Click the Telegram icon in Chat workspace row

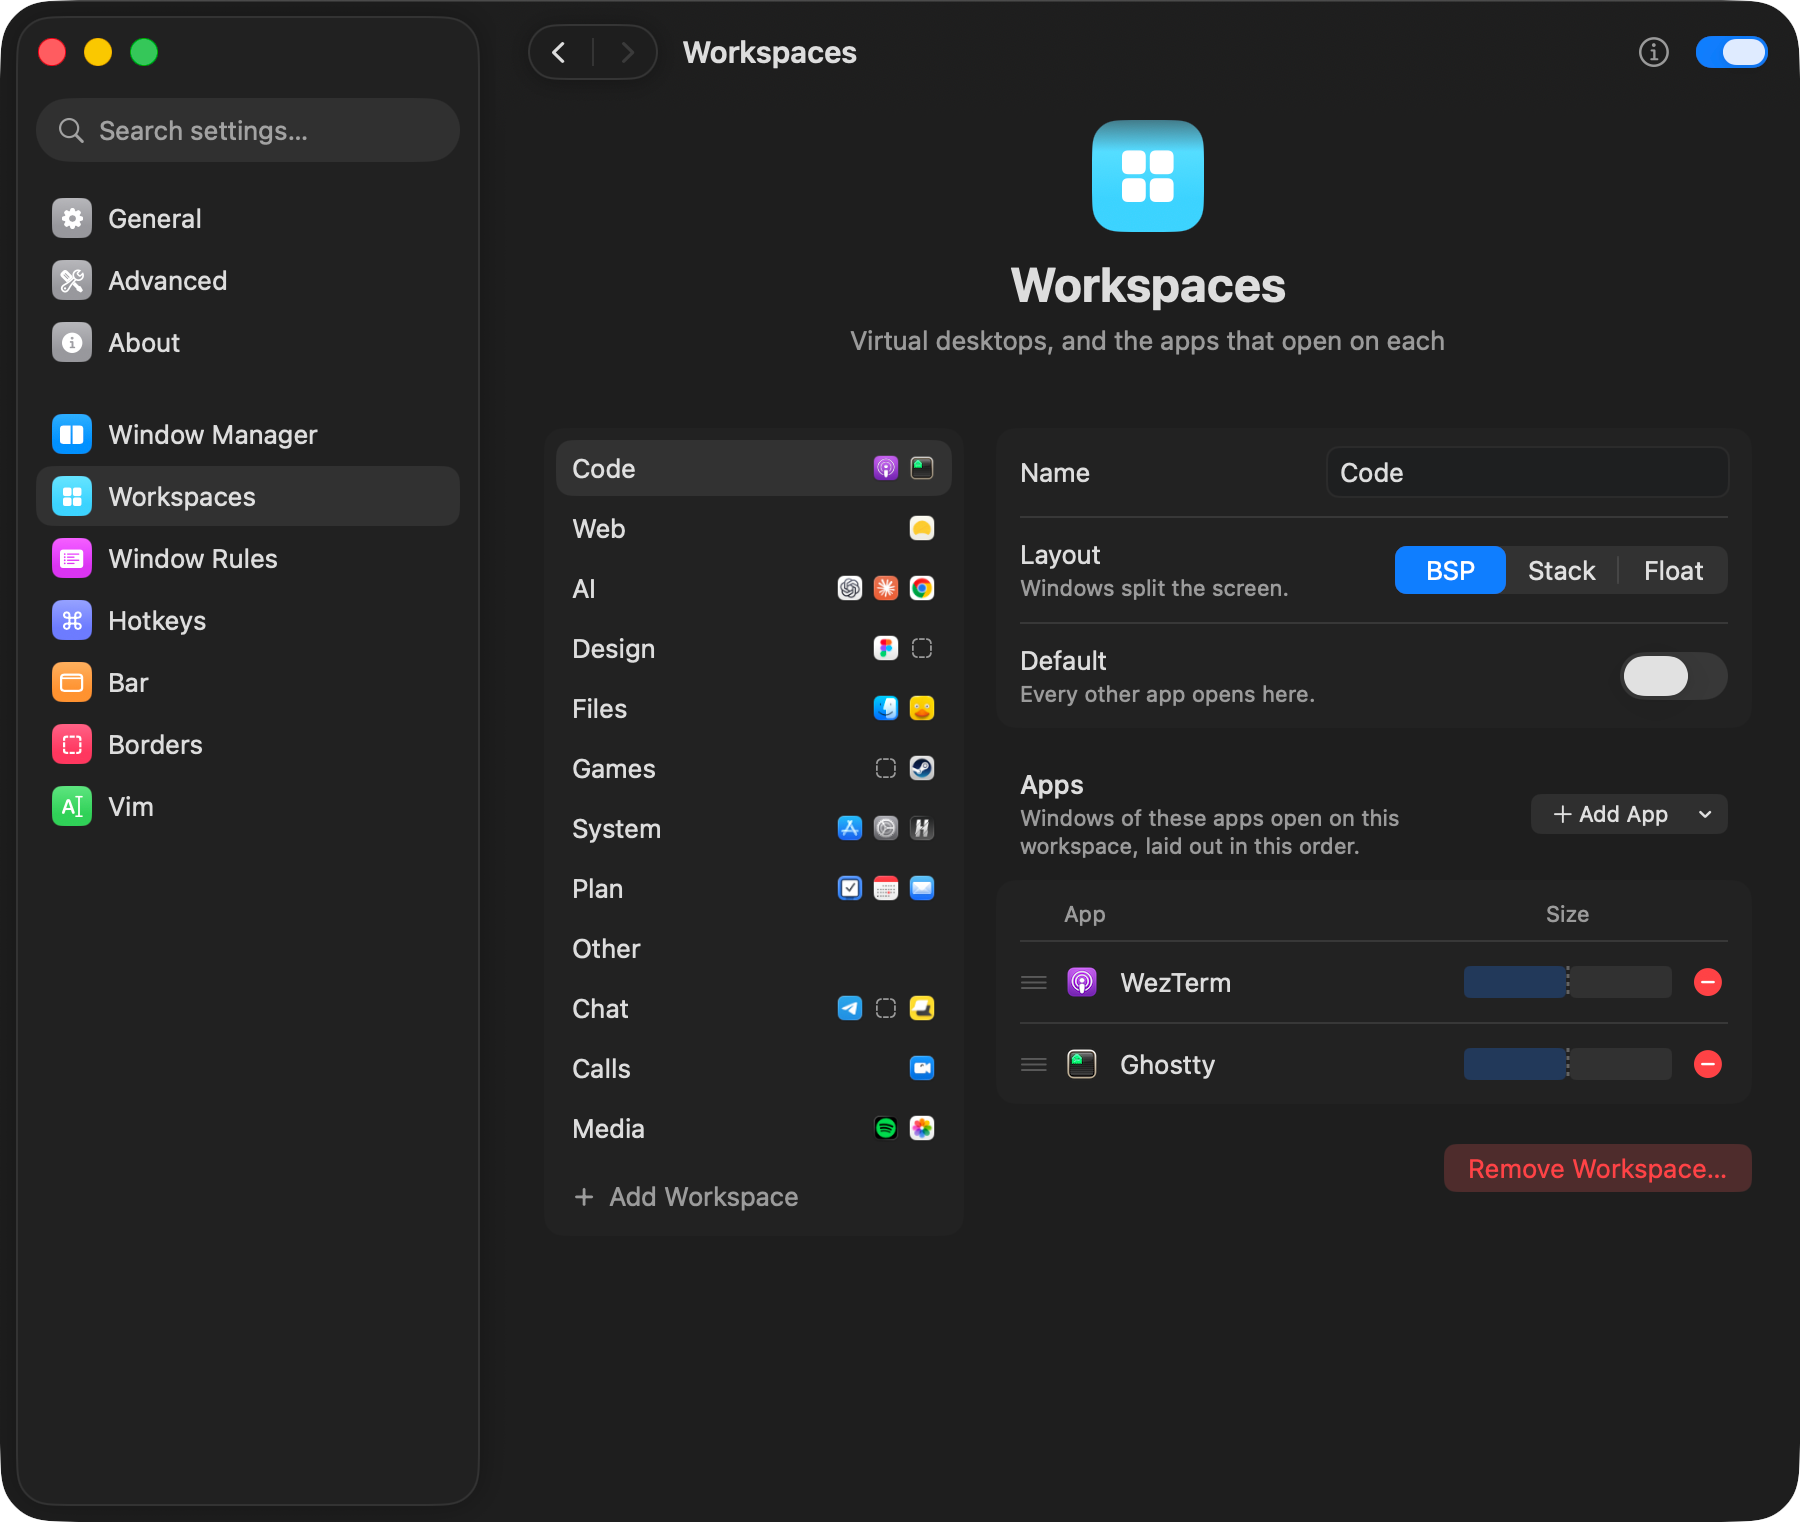pyautogui.click(x=850, y=1009)
